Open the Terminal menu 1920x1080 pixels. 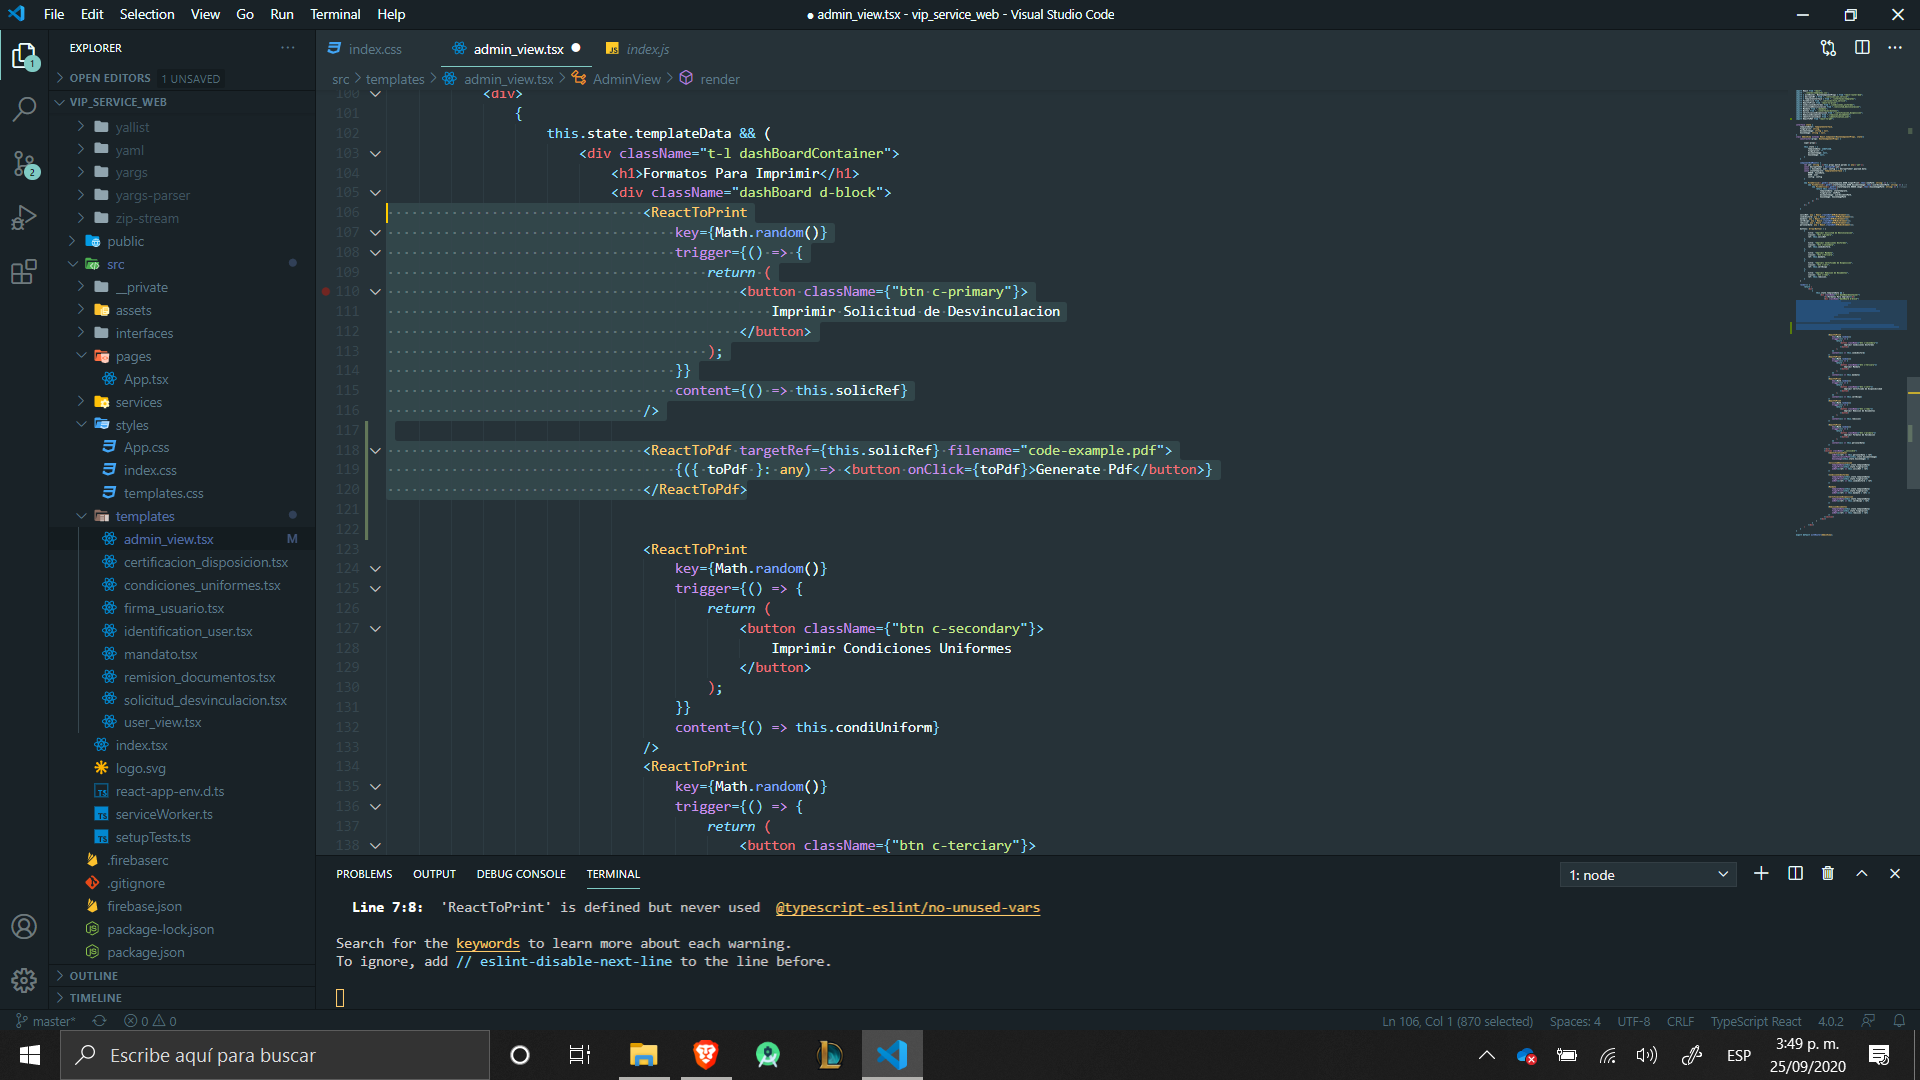(335, 14)
